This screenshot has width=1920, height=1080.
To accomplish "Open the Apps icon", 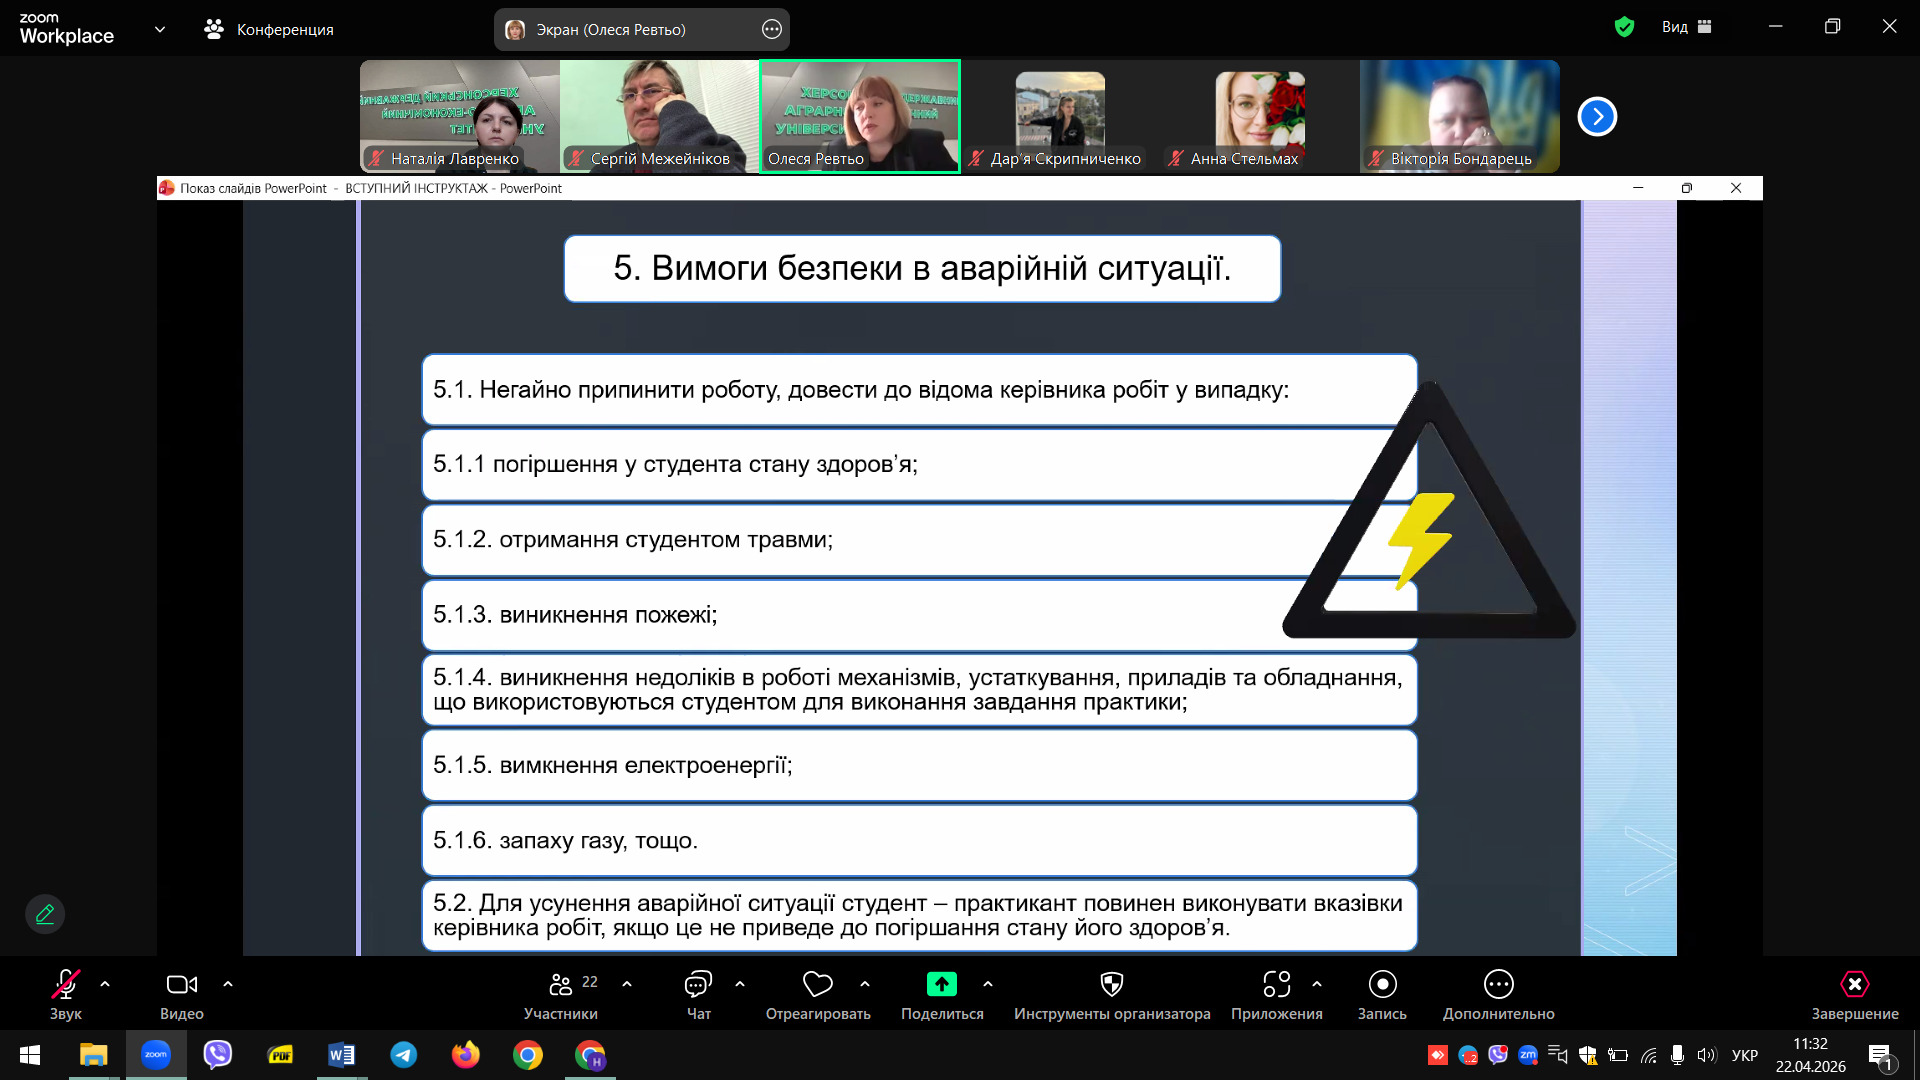I will (1276, 985).
